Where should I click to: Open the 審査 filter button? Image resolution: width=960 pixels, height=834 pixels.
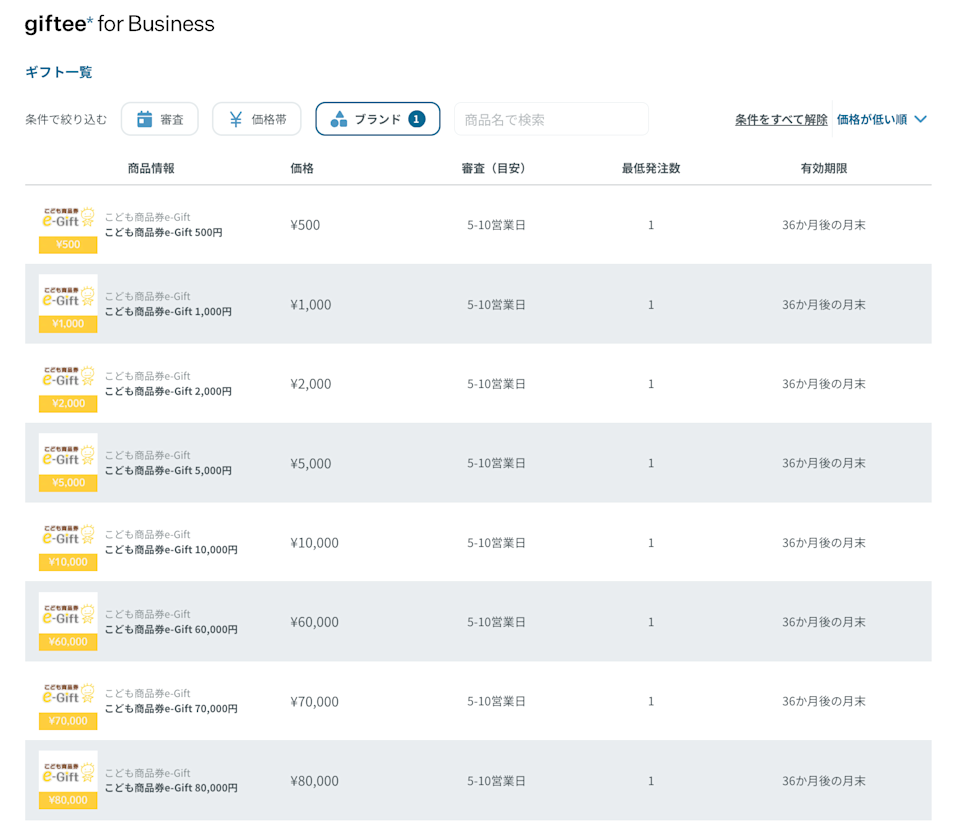160,119
